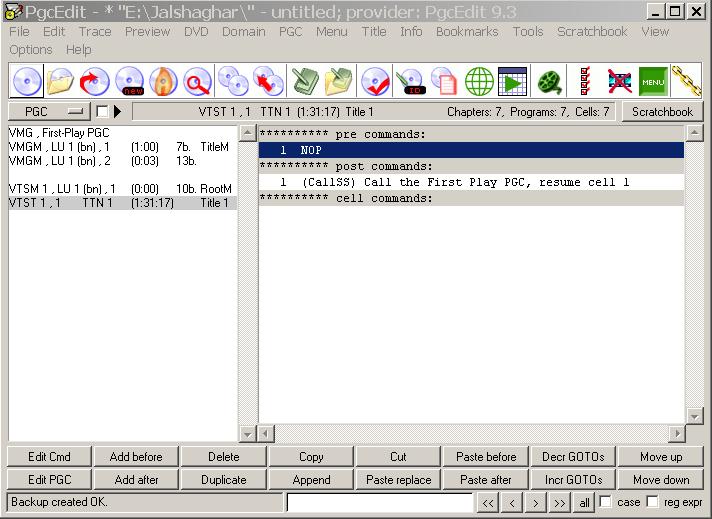Click the search input field
The image size is (712, 519).
click(x=380, y=502)
